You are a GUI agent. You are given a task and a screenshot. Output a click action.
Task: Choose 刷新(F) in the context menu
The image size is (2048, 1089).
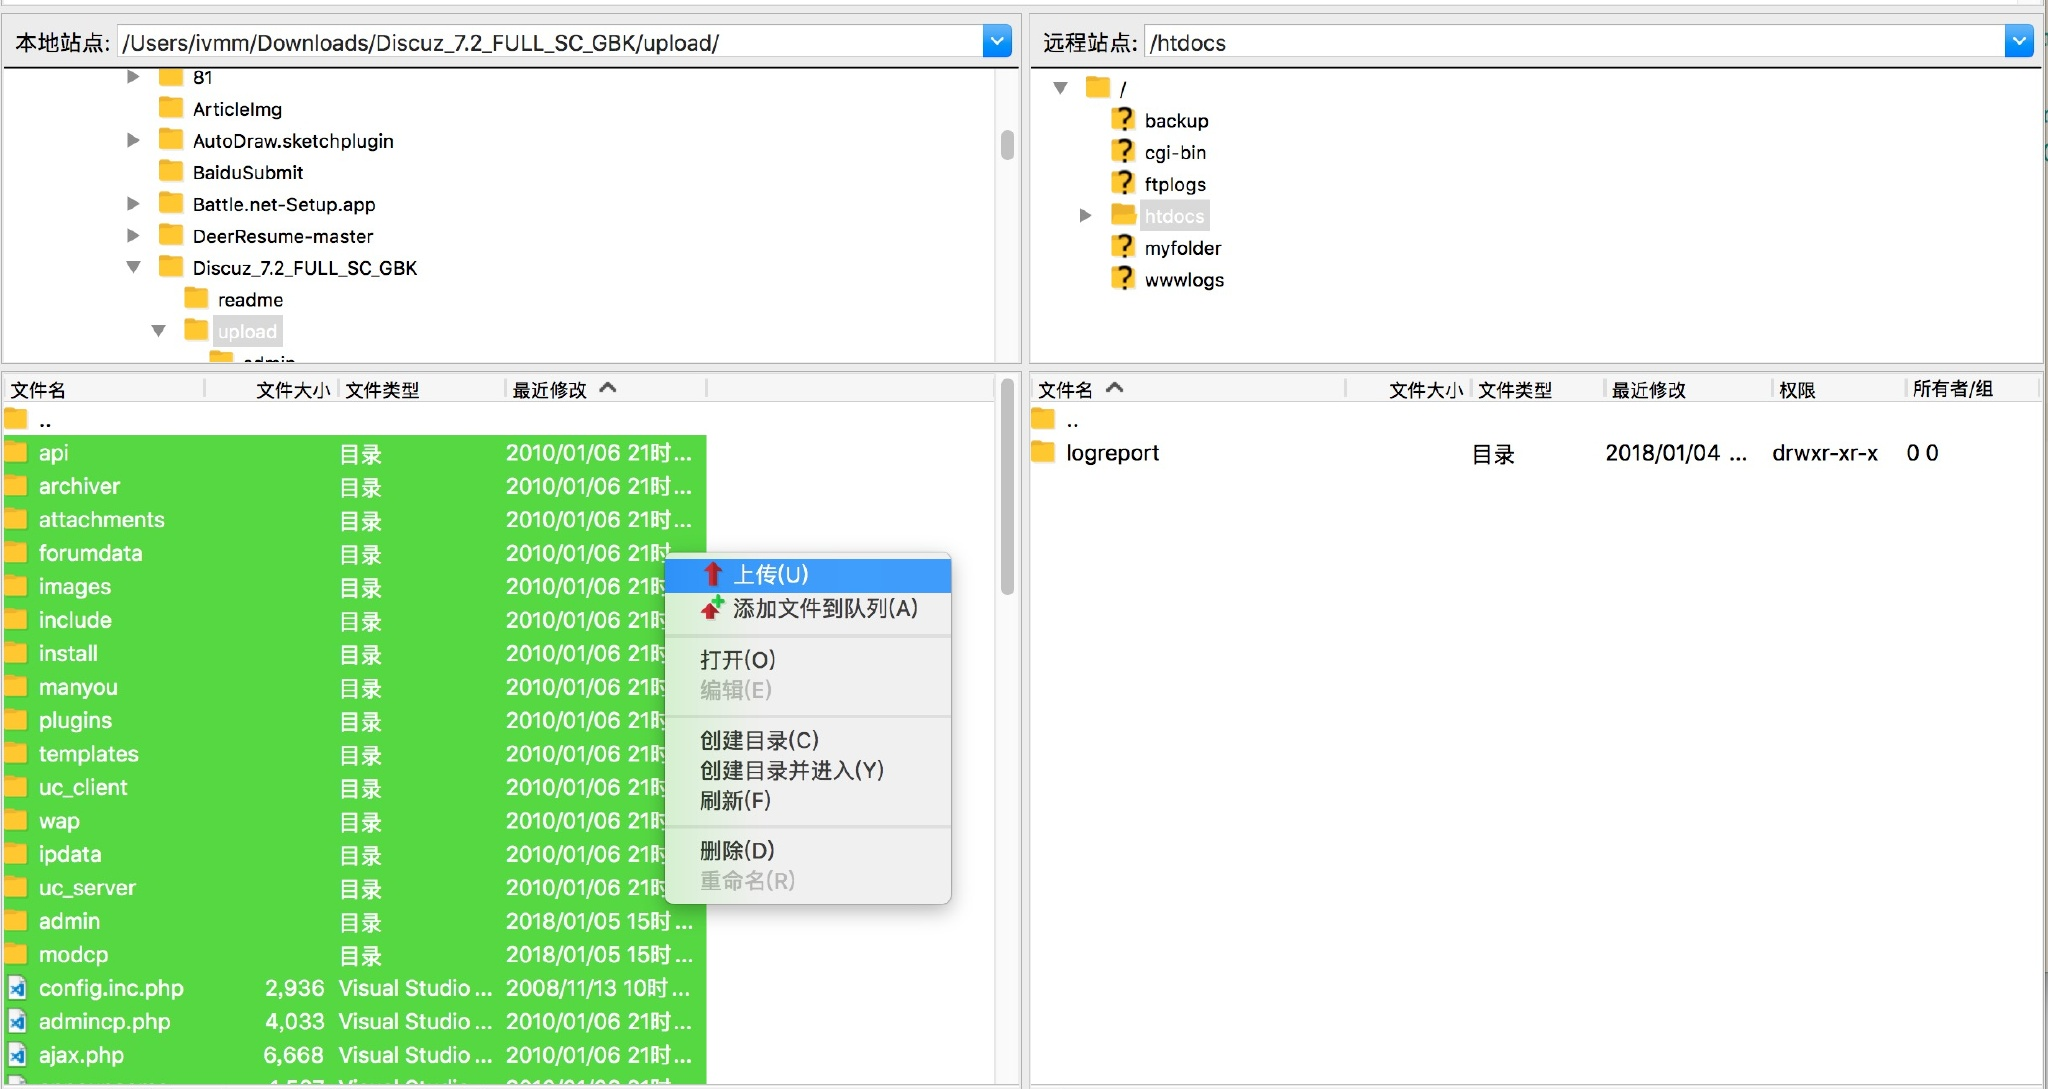click(x=735, y=800)
